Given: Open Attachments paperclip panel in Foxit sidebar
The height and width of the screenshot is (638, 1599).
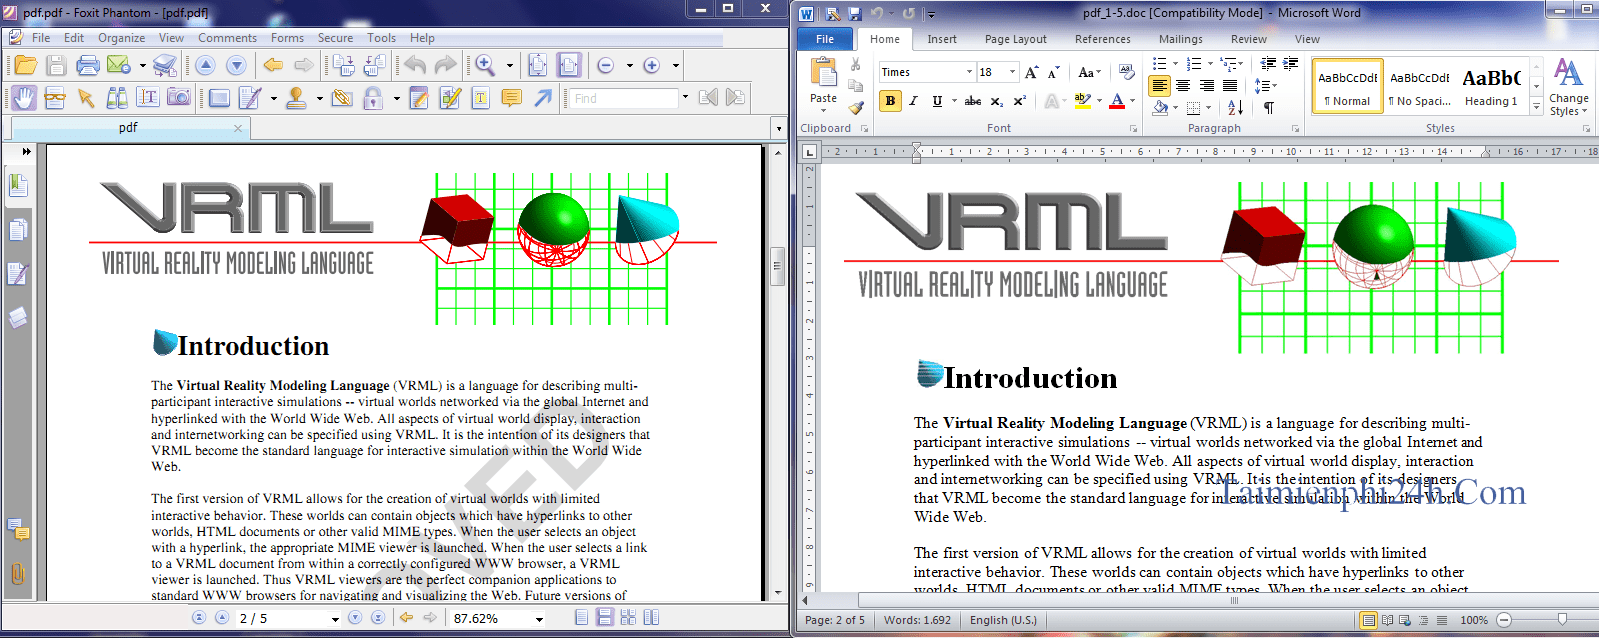Looking at the screenshot, I should [x=17, y=574].
